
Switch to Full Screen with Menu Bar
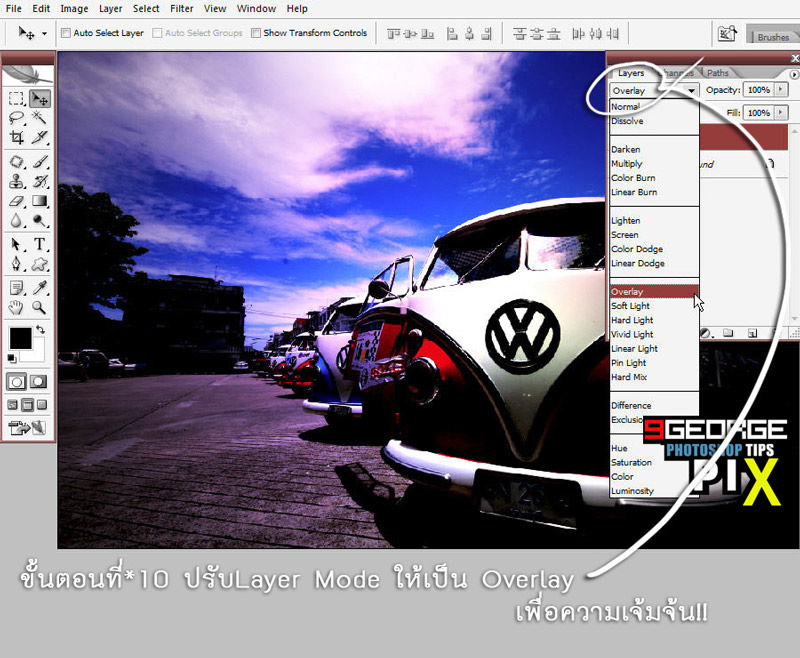pos(28,406)
